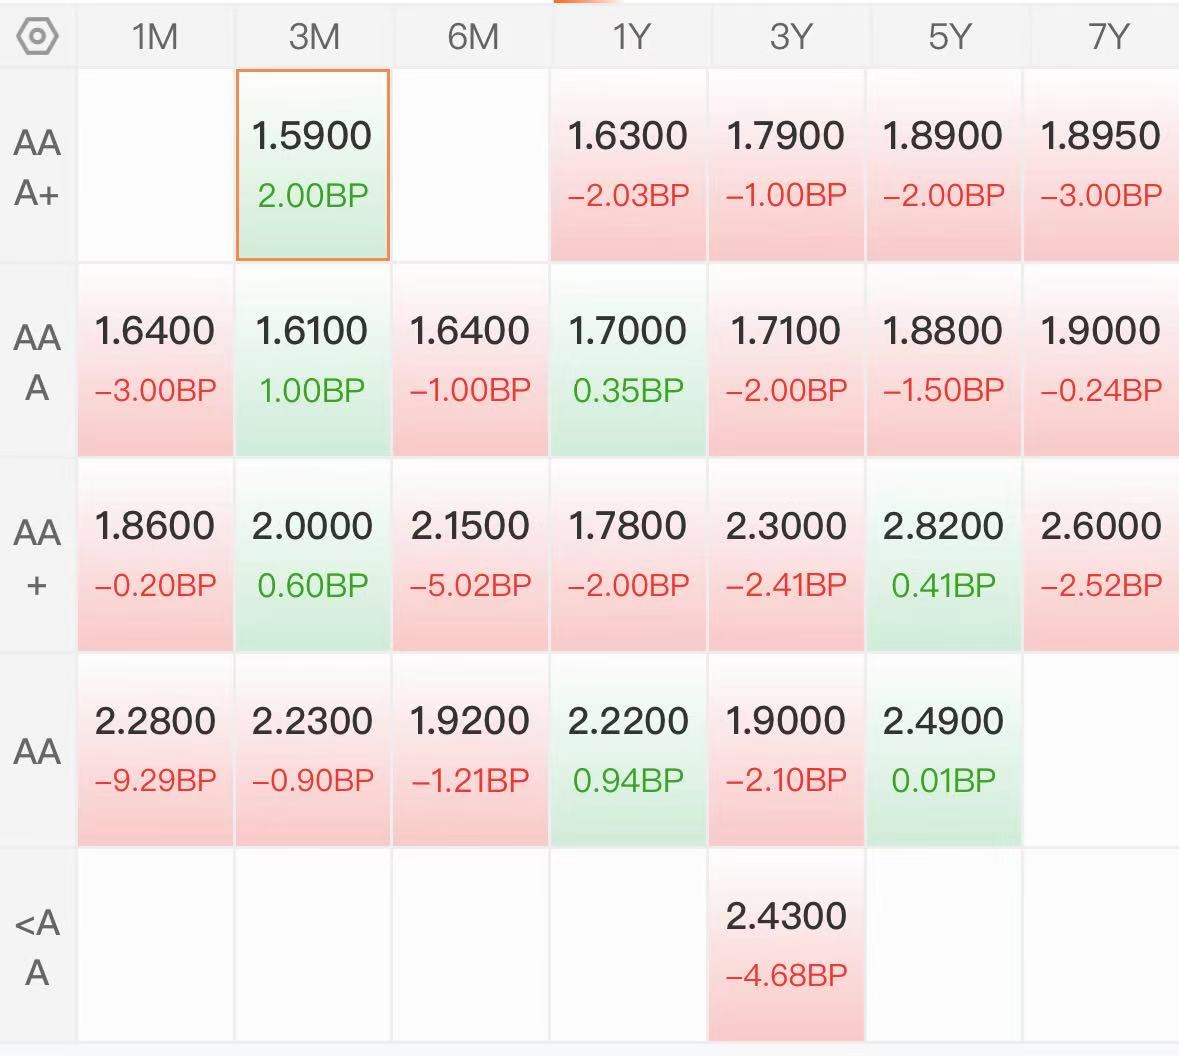The height and width of the screenshot is (1056, 1179).
Task: Select the 6M column header
Action: coord(471,37)
